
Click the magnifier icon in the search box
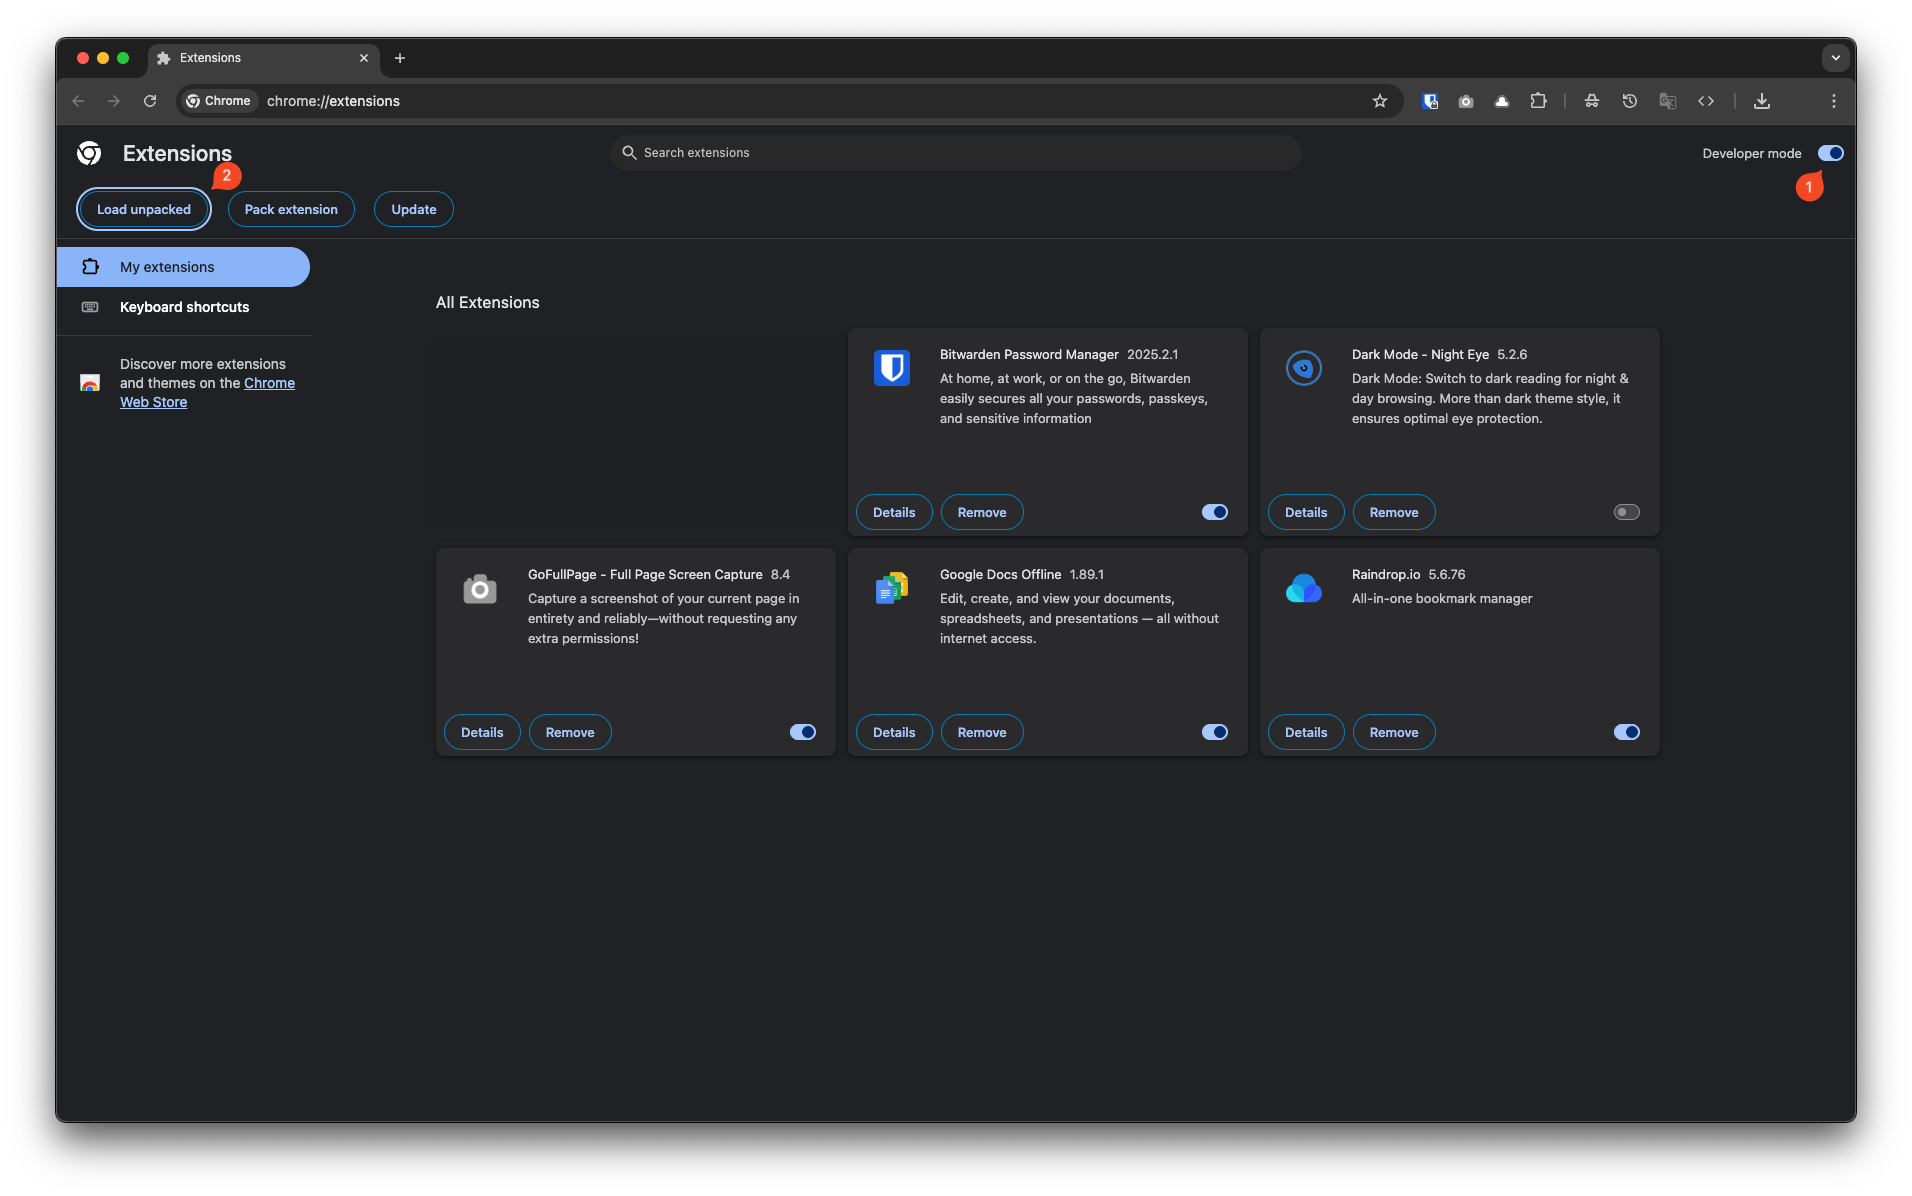629,153
